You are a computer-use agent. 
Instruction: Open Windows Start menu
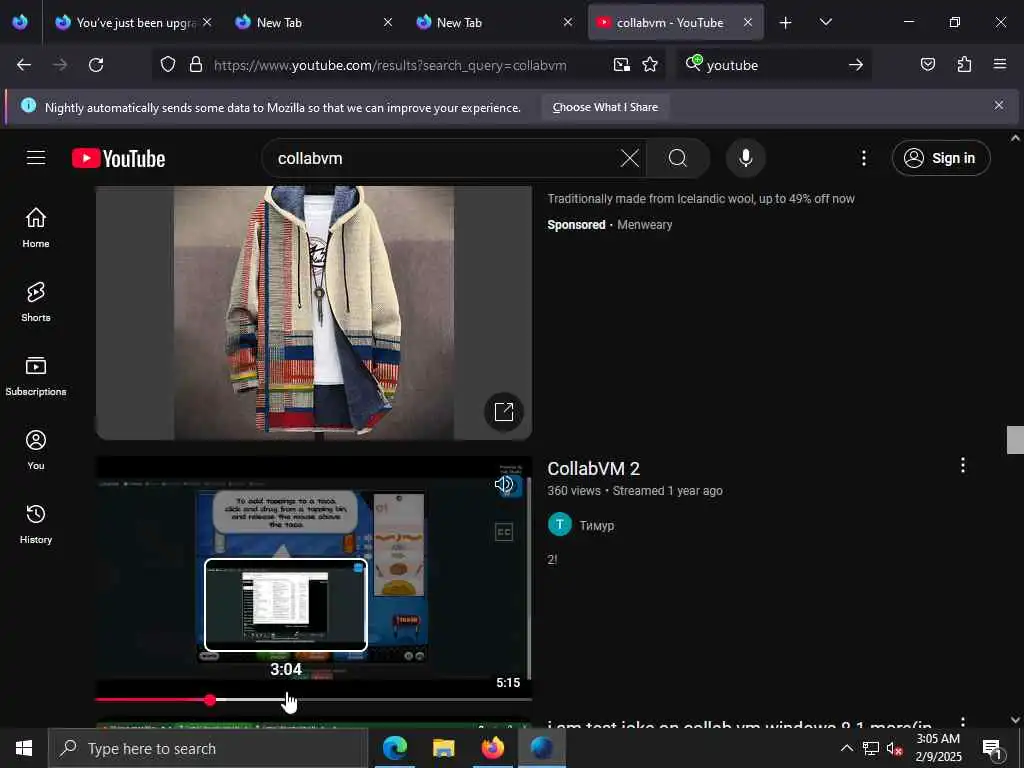click(24, 748)
